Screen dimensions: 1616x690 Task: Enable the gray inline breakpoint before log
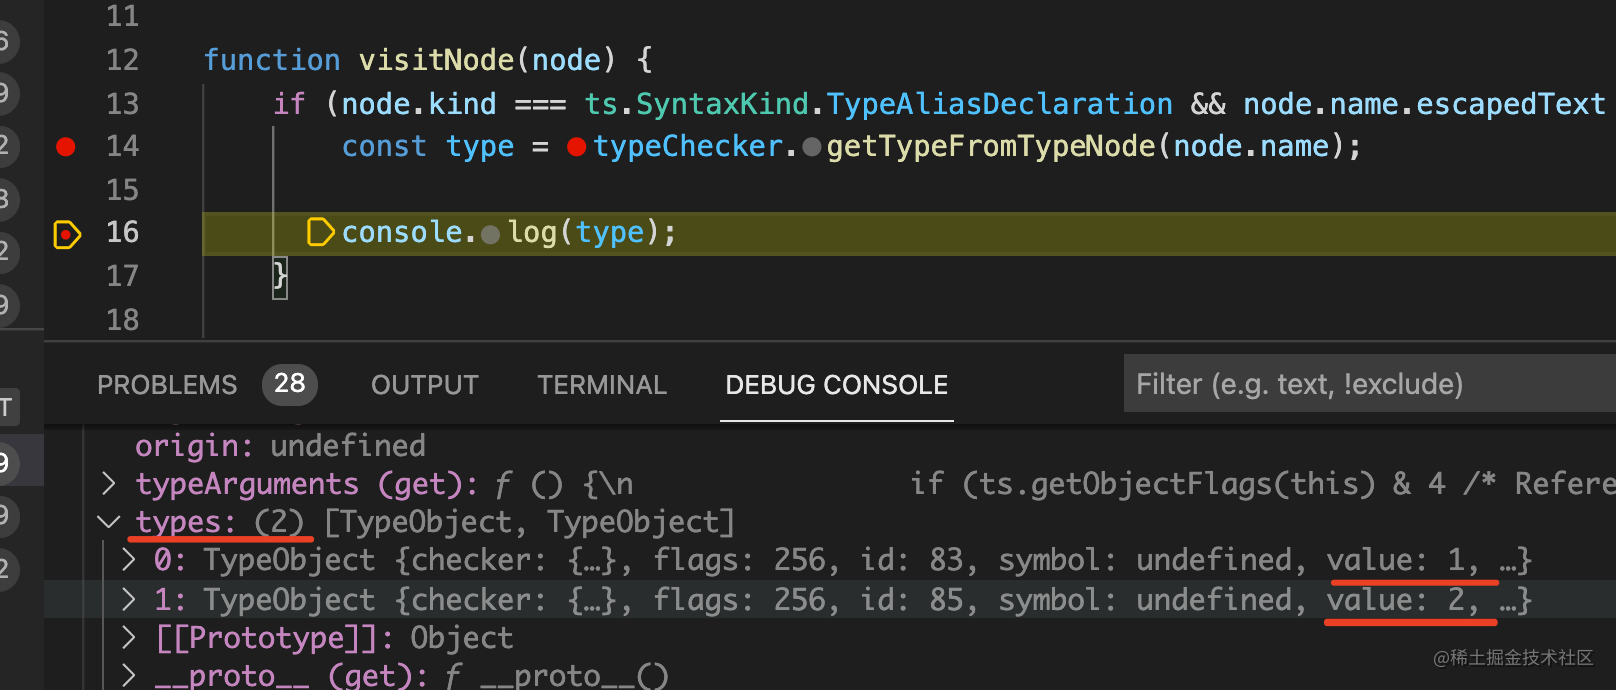click(491, 234)
